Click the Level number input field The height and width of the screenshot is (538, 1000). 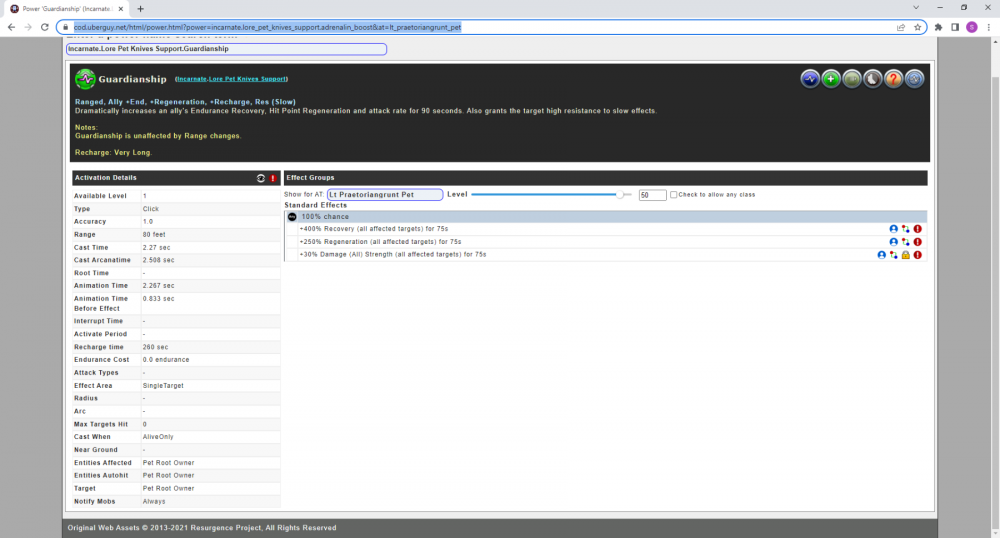coord(652,195)
